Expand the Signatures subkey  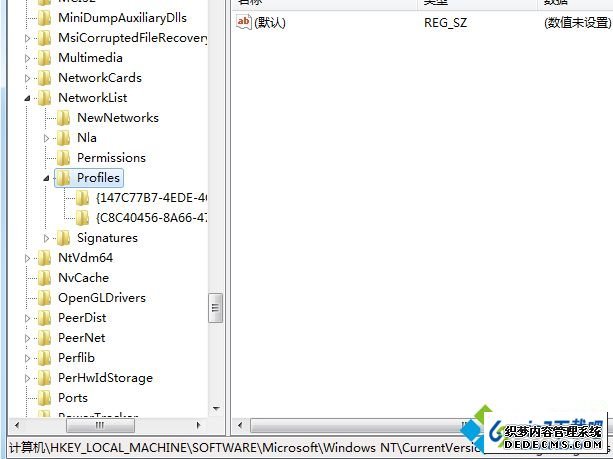pyautogui.click(x=47, y=238)
